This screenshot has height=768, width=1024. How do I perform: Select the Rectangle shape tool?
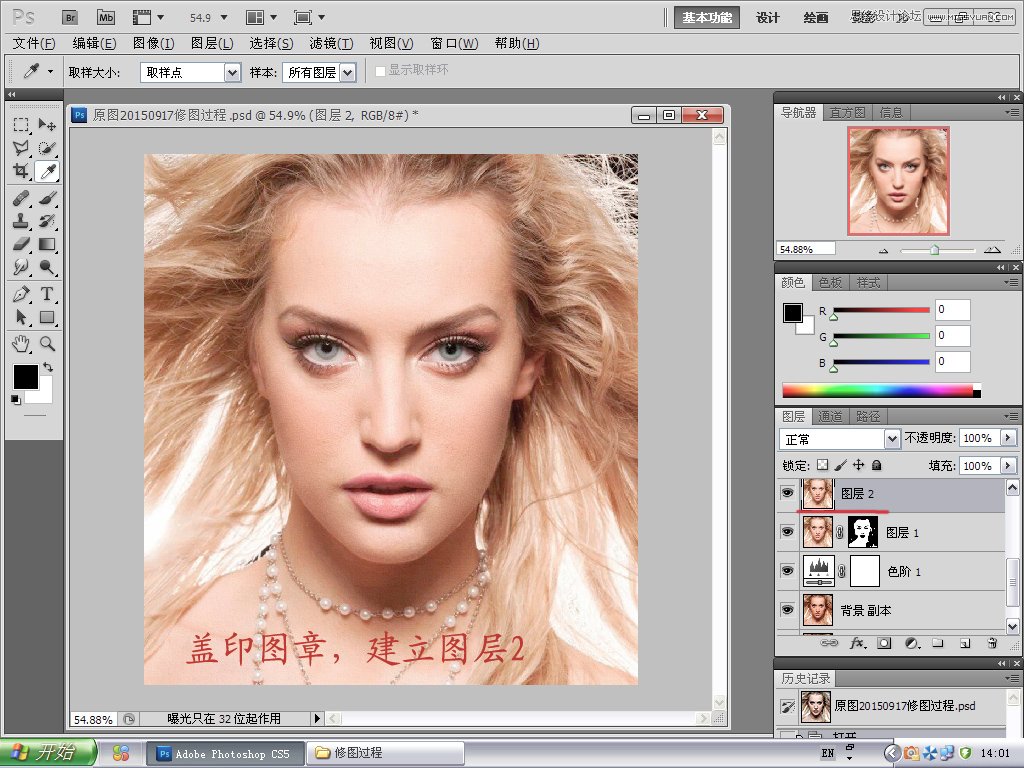[x=47, y=317]
